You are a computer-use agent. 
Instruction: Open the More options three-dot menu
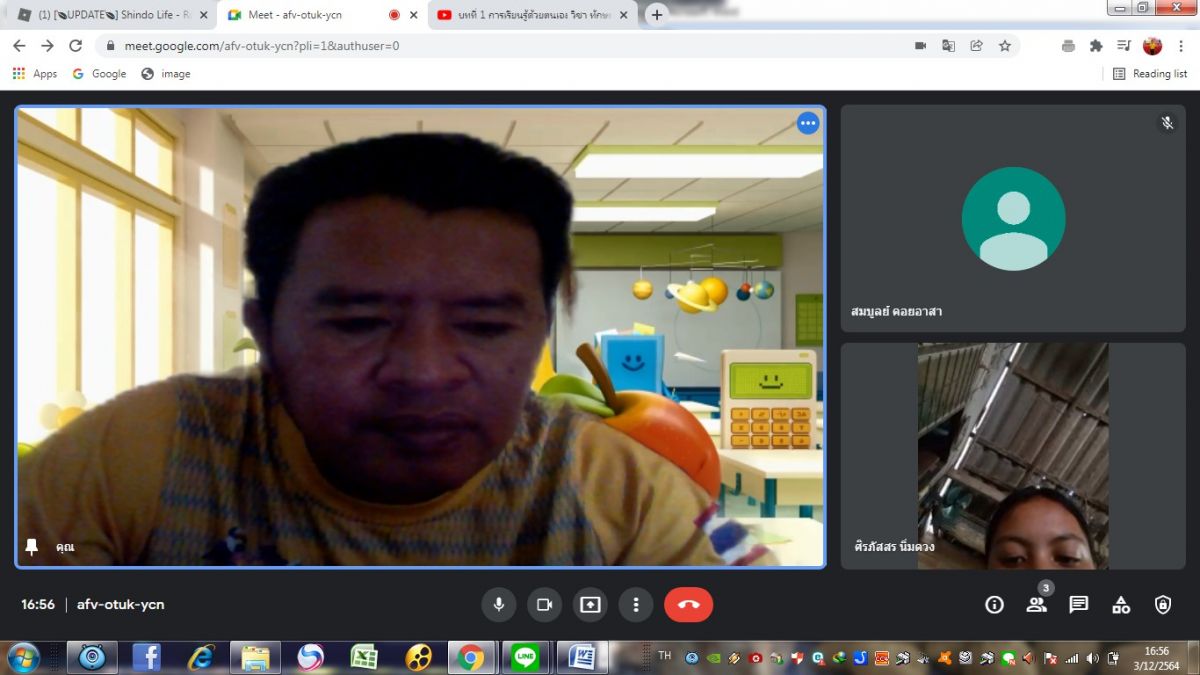[x=636, y=605]
